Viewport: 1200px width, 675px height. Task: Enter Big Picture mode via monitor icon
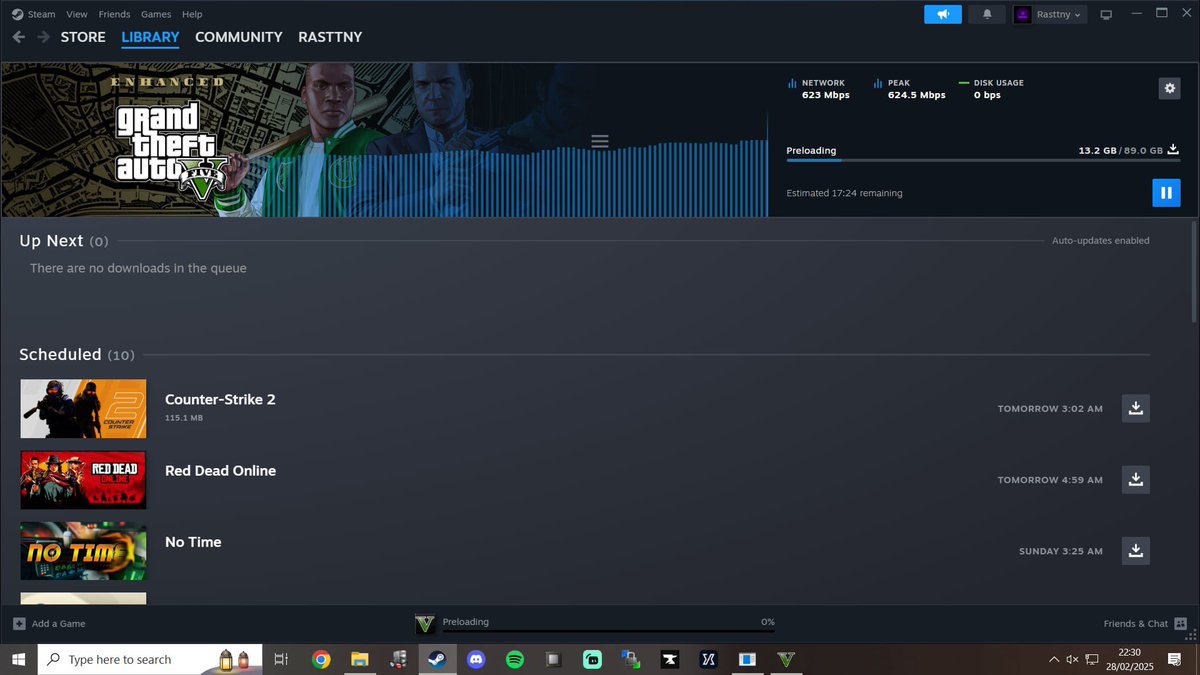1106,15
